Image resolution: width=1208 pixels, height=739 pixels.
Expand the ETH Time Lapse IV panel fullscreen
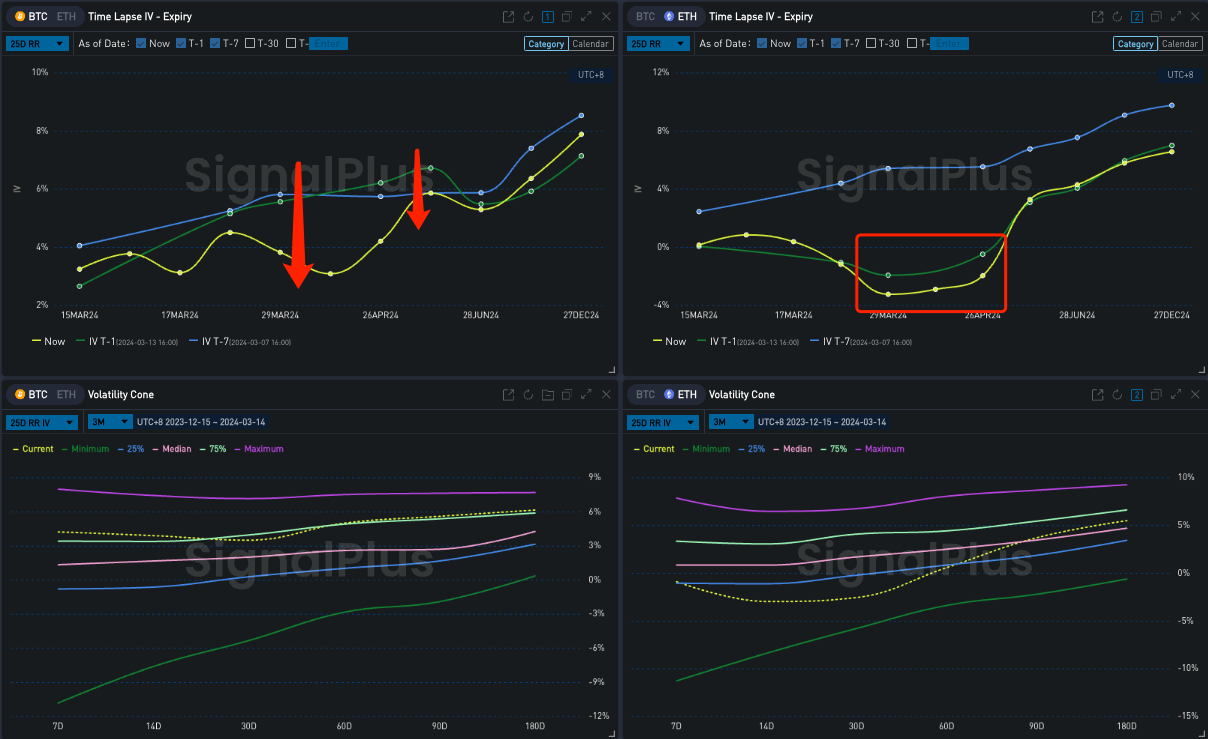pyautogui.click(x=1174, y=17)
